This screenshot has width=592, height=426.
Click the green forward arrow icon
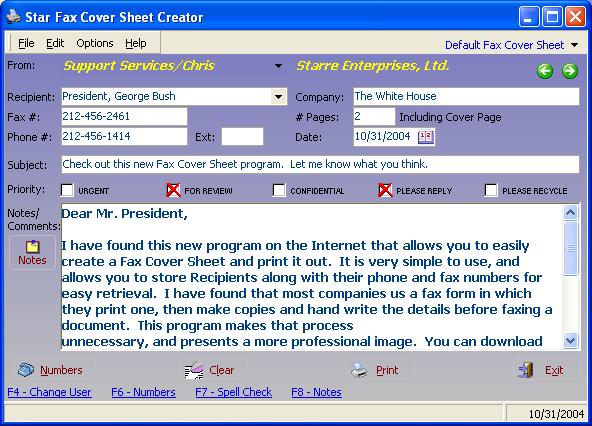click(570, 71)
